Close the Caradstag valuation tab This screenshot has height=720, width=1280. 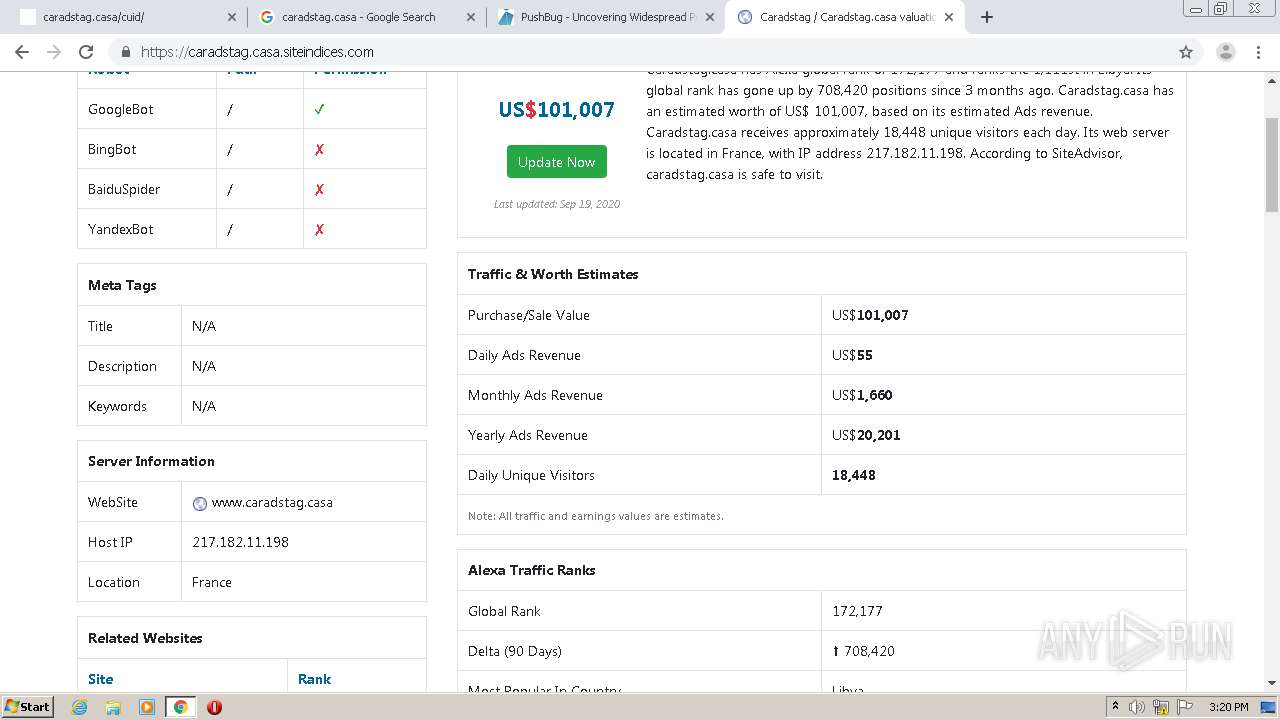[x=949, y=17]
